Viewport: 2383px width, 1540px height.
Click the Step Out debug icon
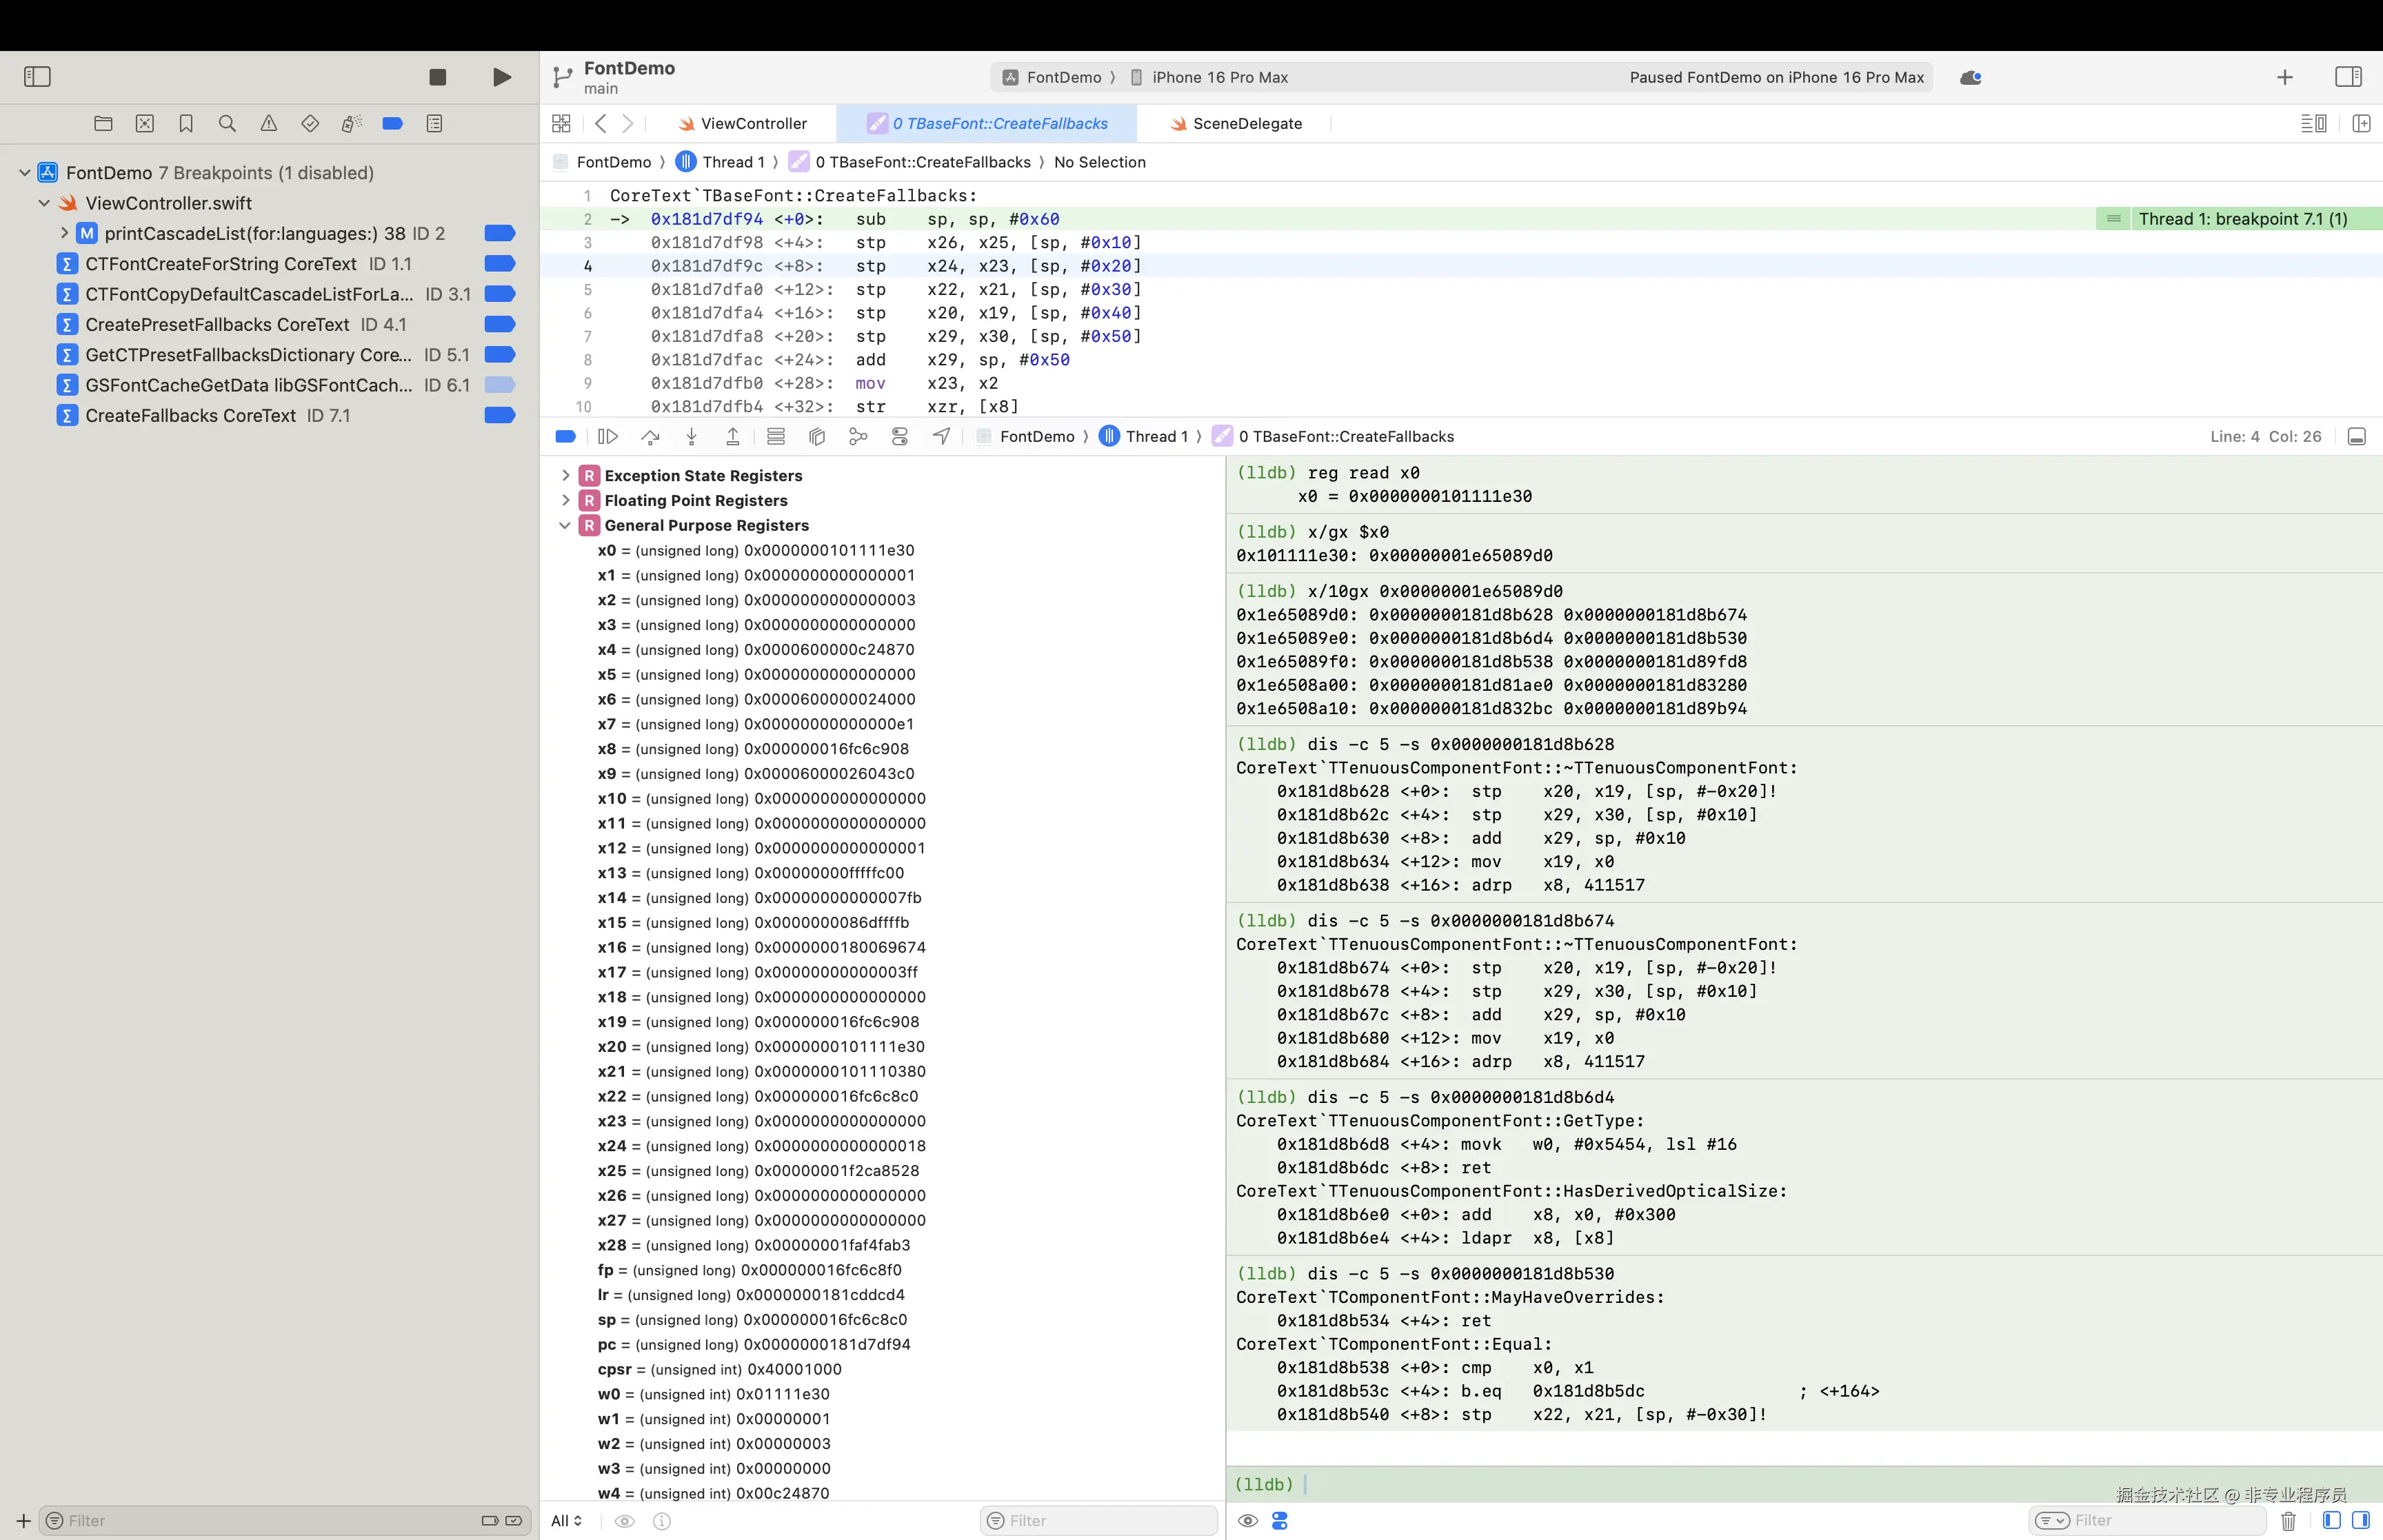(733, 437)
